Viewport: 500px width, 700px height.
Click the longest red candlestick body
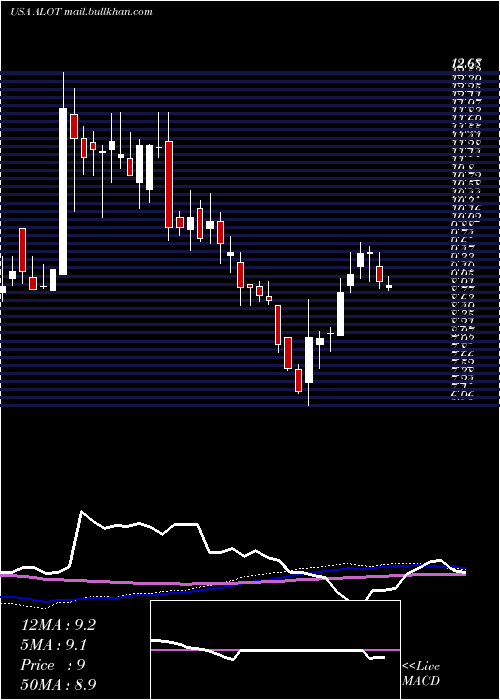(169, 184)
